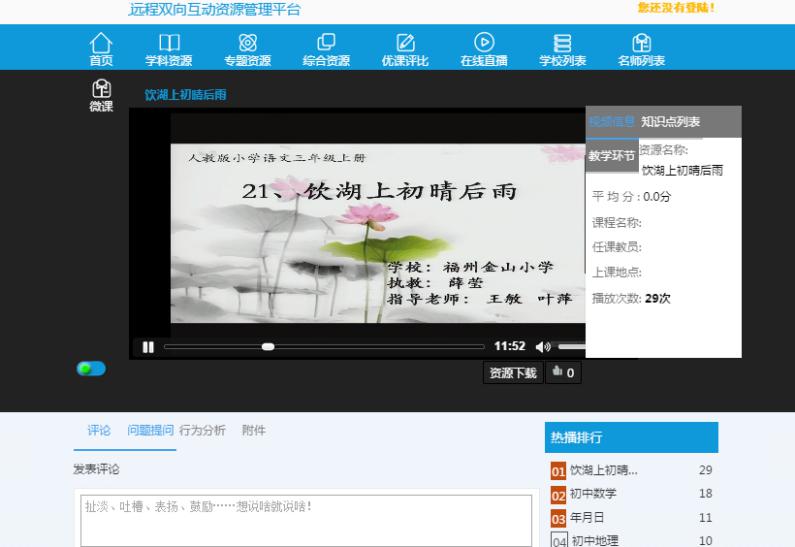795x547 pixels.
Task: Select the 行为分析 tab
Action: click(x=202, y=430)
